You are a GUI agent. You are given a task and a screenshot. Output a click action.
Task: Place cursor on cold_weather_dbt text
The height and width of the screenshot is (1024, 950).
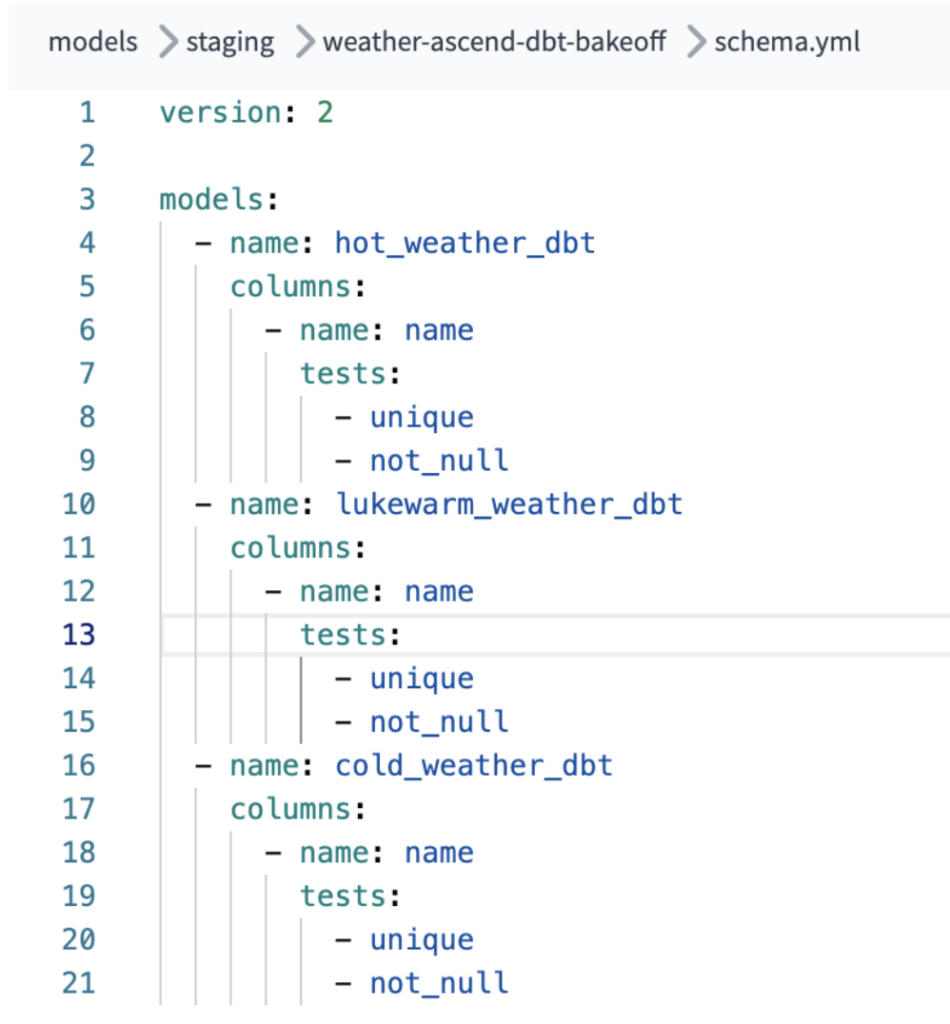(474, 765)
